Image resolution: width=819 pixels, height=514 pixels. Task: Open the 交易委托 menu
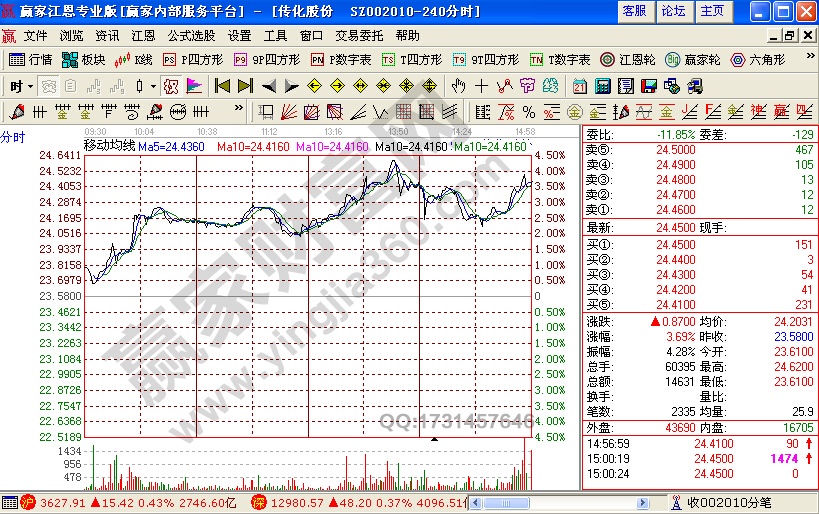[x=358, y=35]
